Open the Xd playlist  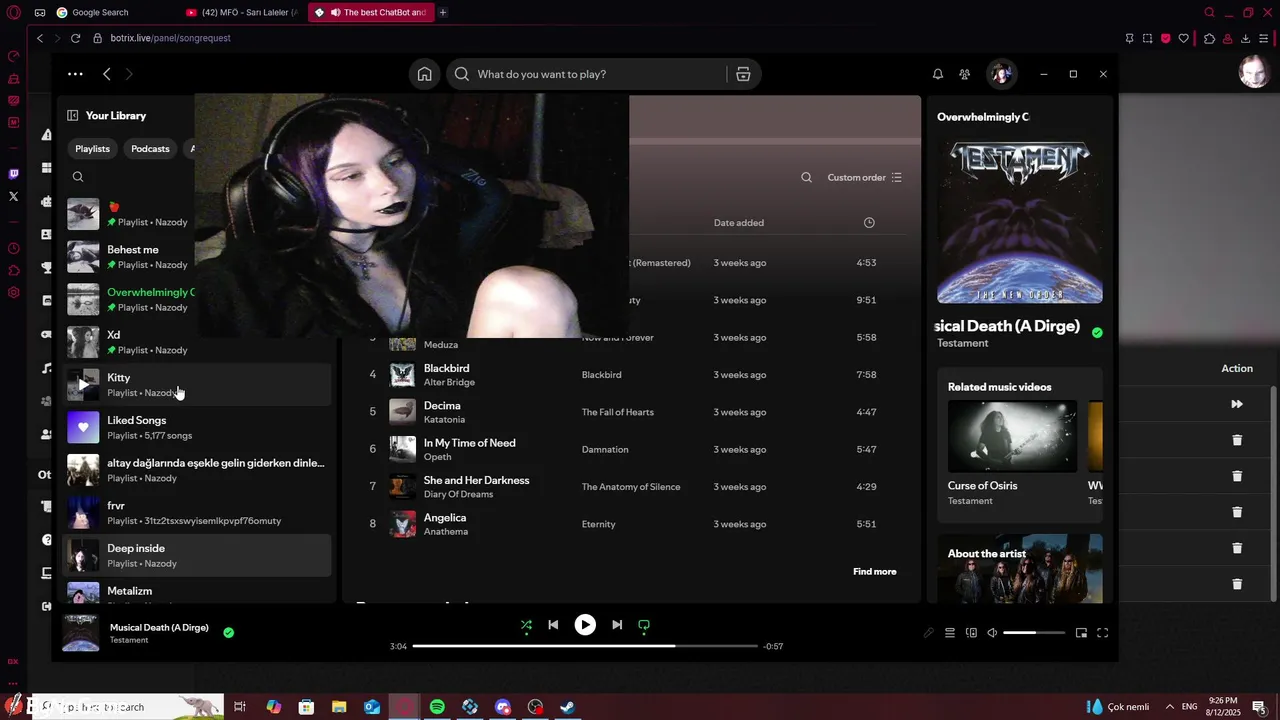click(130, 342)
